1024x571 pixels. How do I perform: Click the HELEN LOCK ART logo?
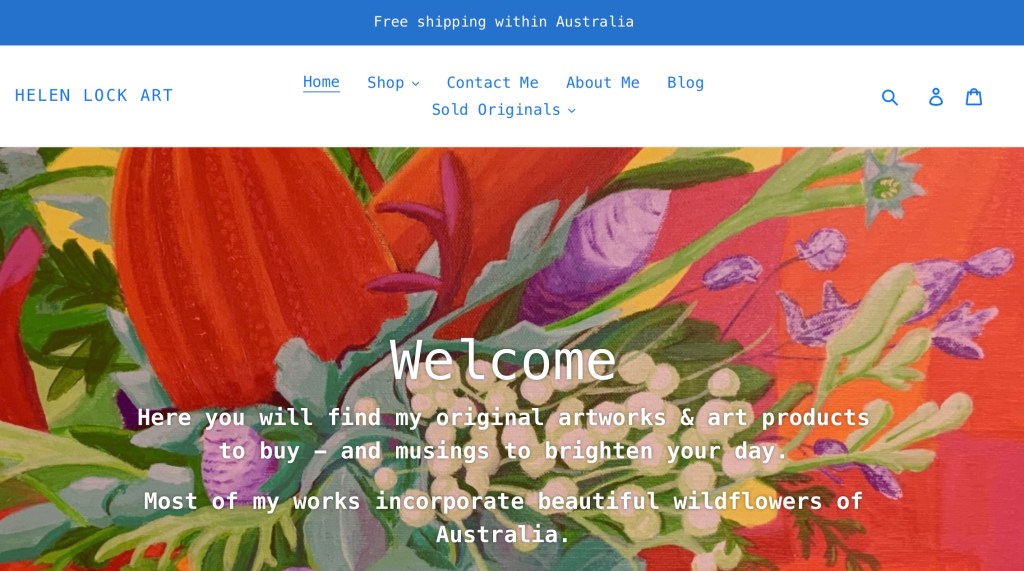tap(94, 95)
